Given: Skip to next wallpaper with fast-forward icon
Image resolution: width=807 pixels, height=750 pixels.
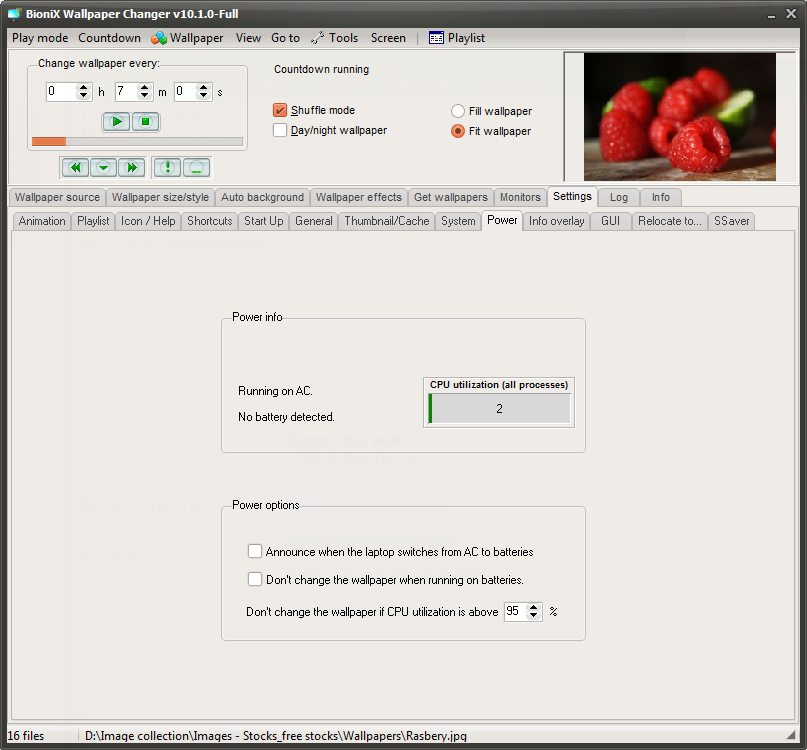Looking at the screenshot, I should 132,167.
